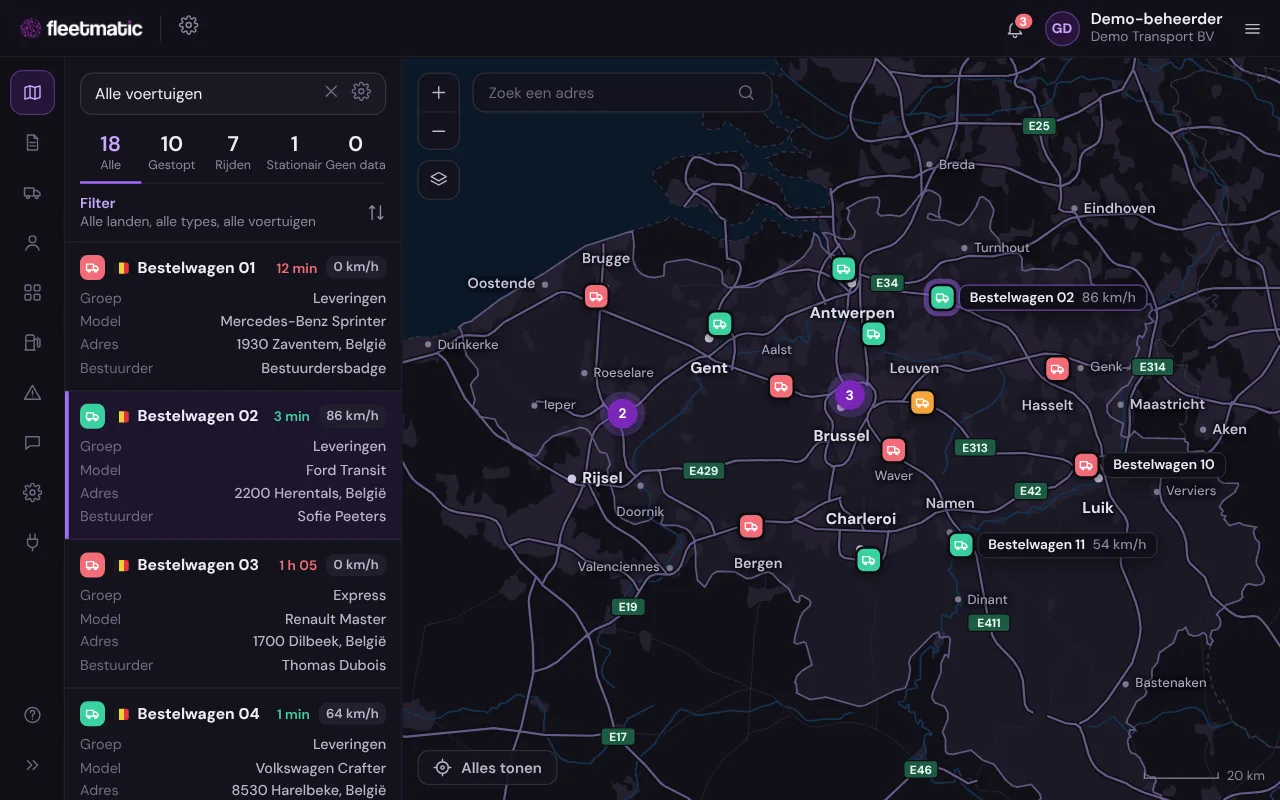Viewport: 1280px width, 800px height.
Task: Open the reports document icon in sidebar
Action: (x=32, y=143)
